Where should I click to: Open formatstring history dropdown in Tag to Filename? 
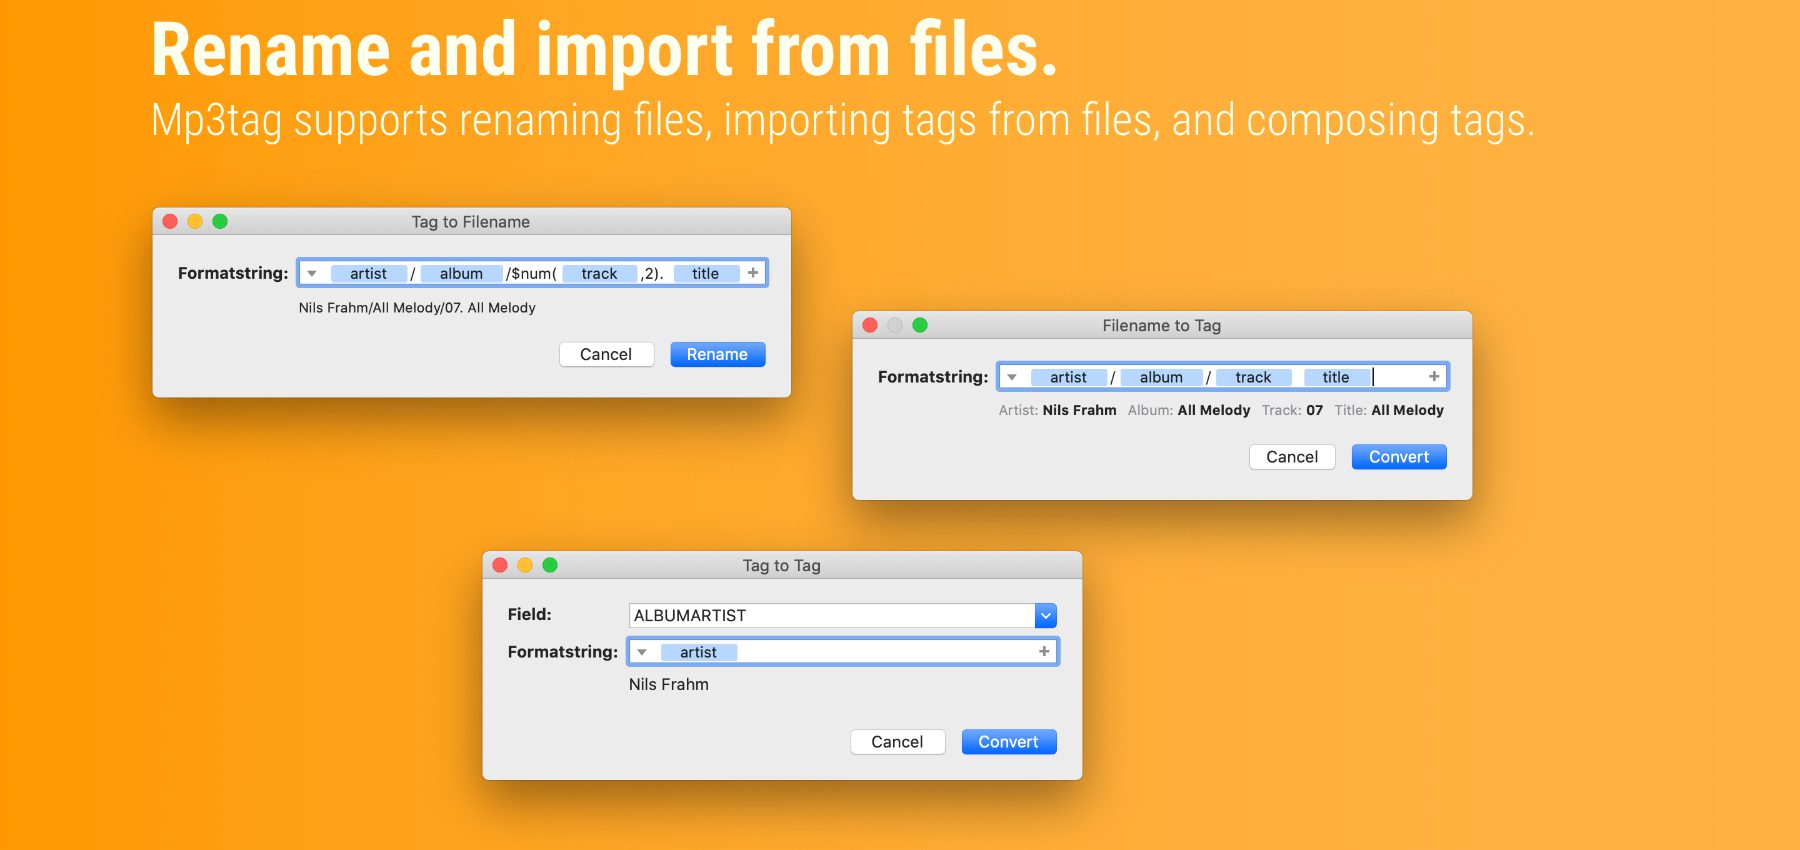point(312,273)
